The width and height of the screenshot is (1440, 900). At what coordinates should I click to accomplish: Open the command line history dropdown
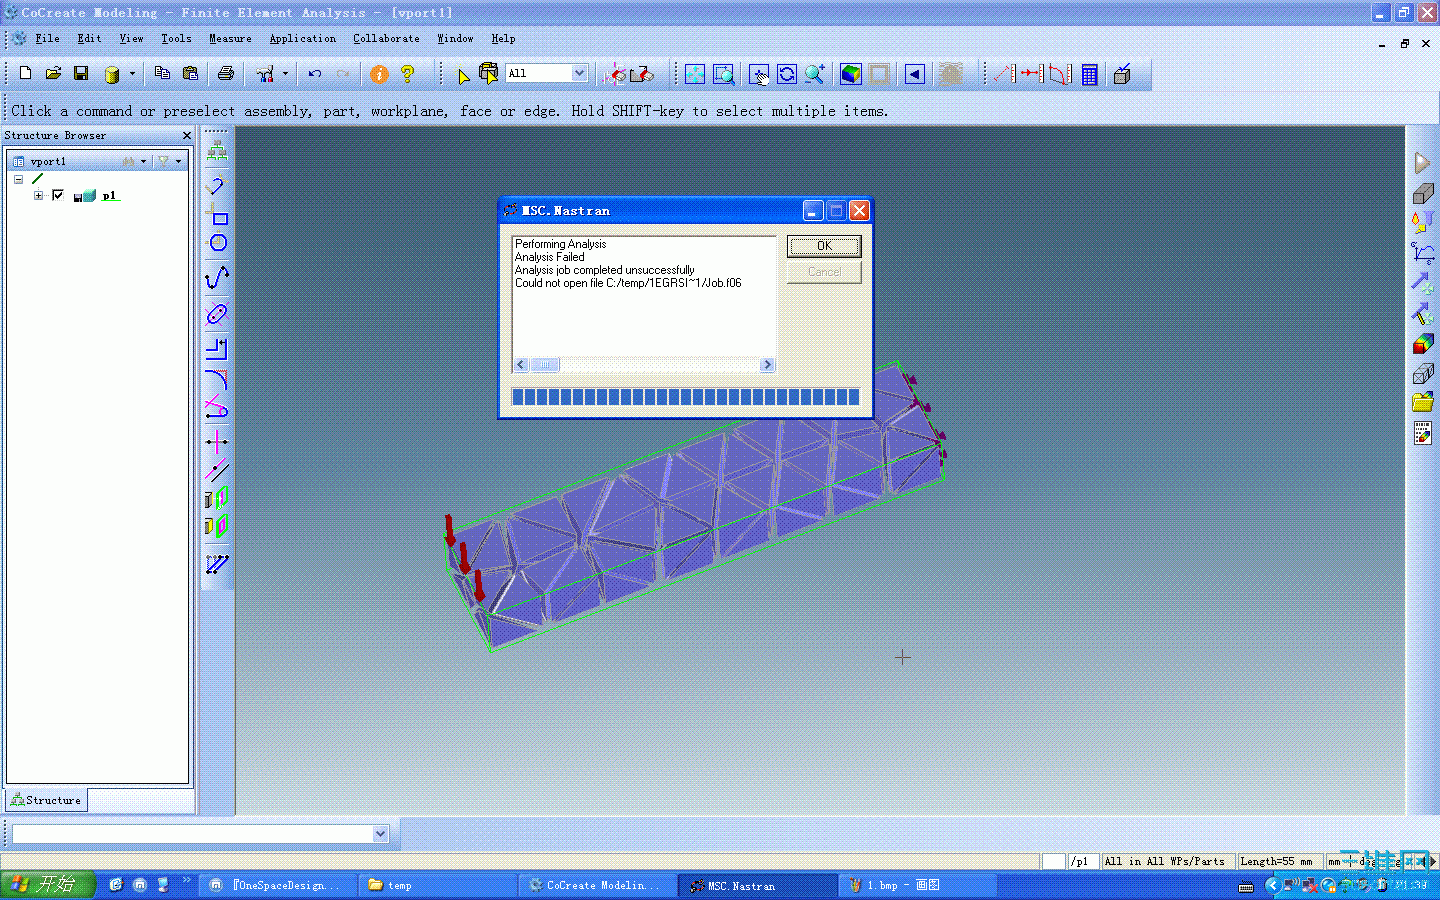(380, 834)
